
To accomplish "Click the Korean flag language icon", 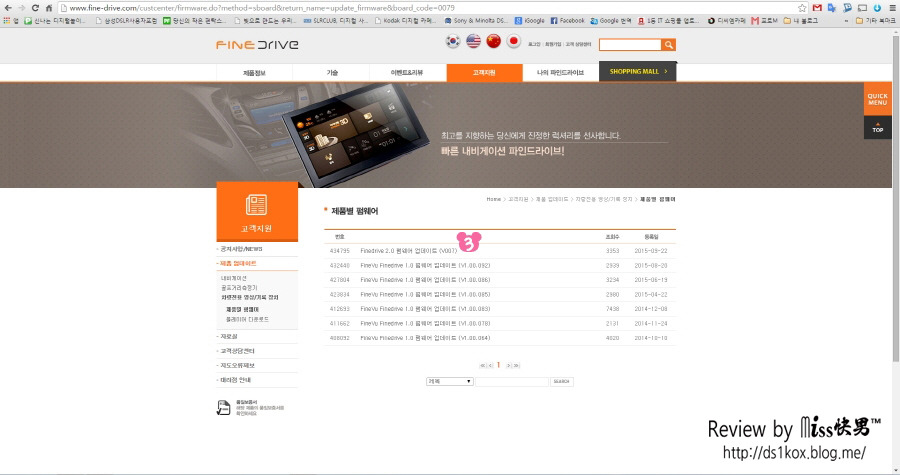I will click(453, 41).
